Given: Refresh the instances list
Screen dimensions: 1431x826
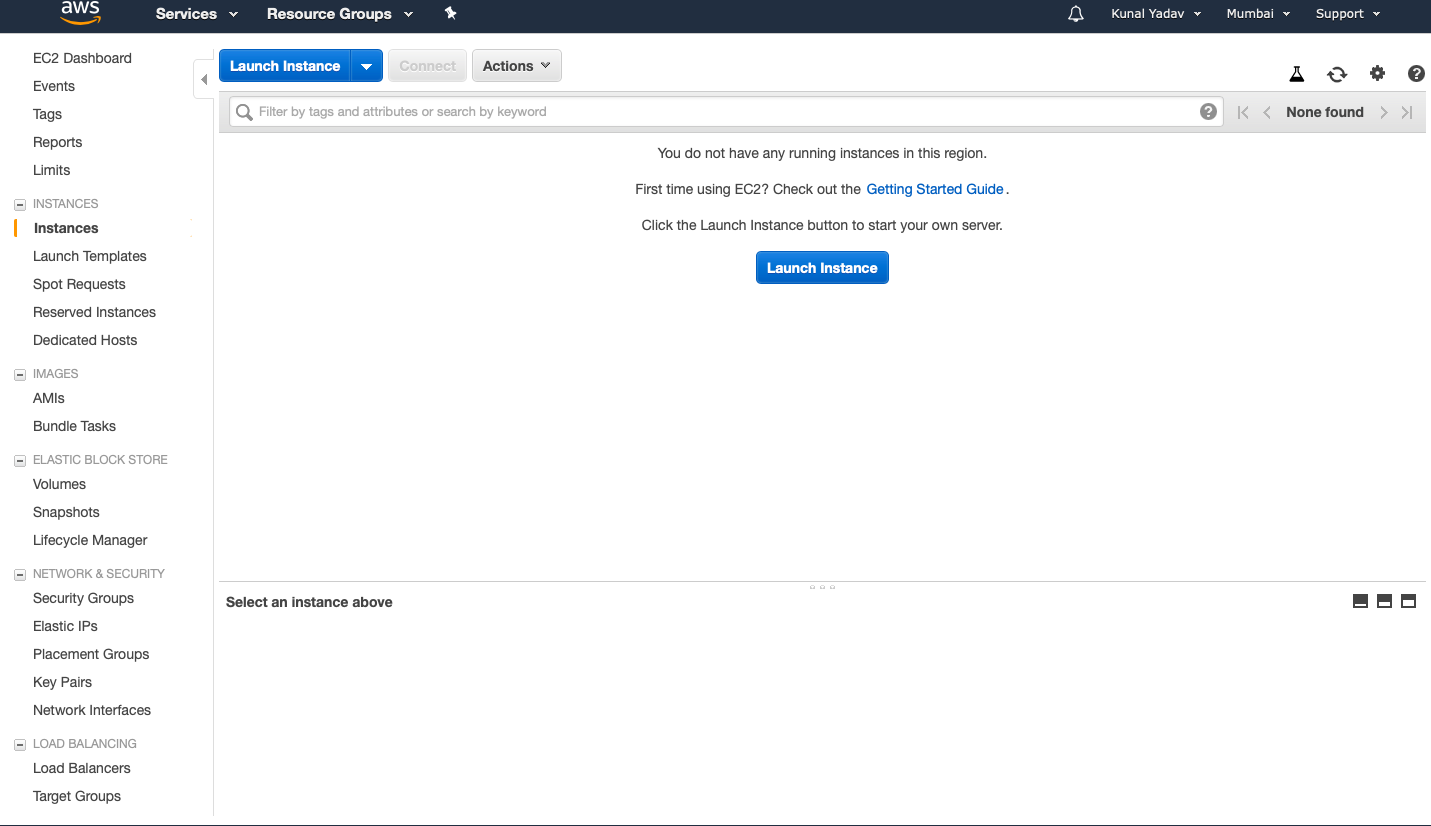Looking at the screenshot, I should (1337, 74).
